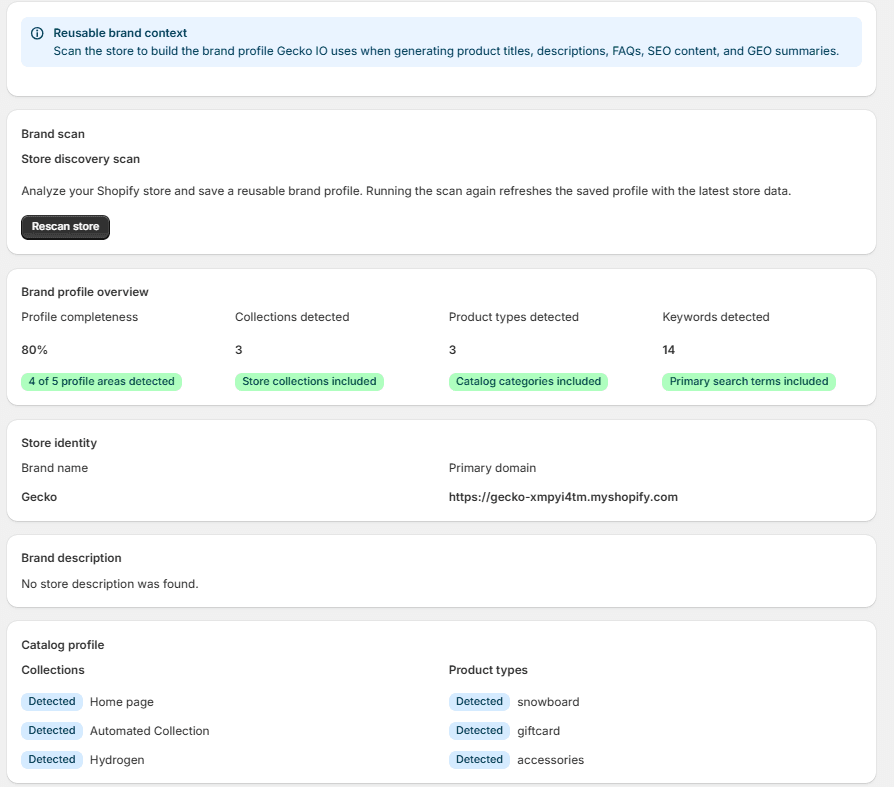The height and width of the screenshot is (787, 894).
Task: Click the Product types column heading
Action: 488,670
